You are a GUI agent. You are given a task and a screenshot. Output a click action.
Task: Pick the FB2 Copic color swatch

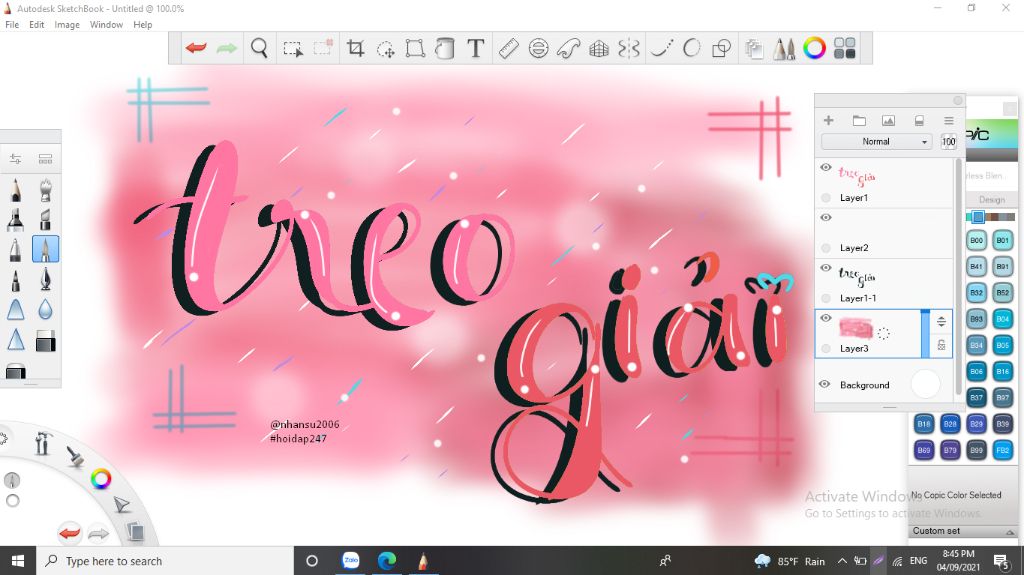pyautogui.click(x=1002, y=450)
